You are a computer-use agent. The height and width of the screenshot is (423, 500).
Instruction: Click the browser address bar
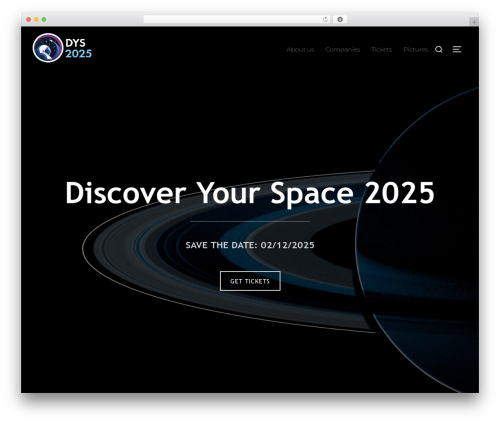[x=236, y=20]
